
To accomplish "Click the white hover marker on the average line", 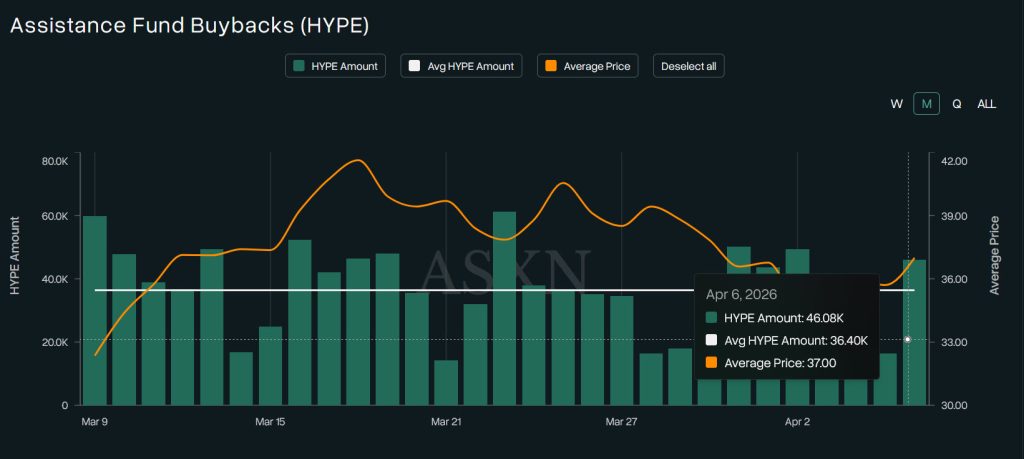I will [x=907, y=340].
